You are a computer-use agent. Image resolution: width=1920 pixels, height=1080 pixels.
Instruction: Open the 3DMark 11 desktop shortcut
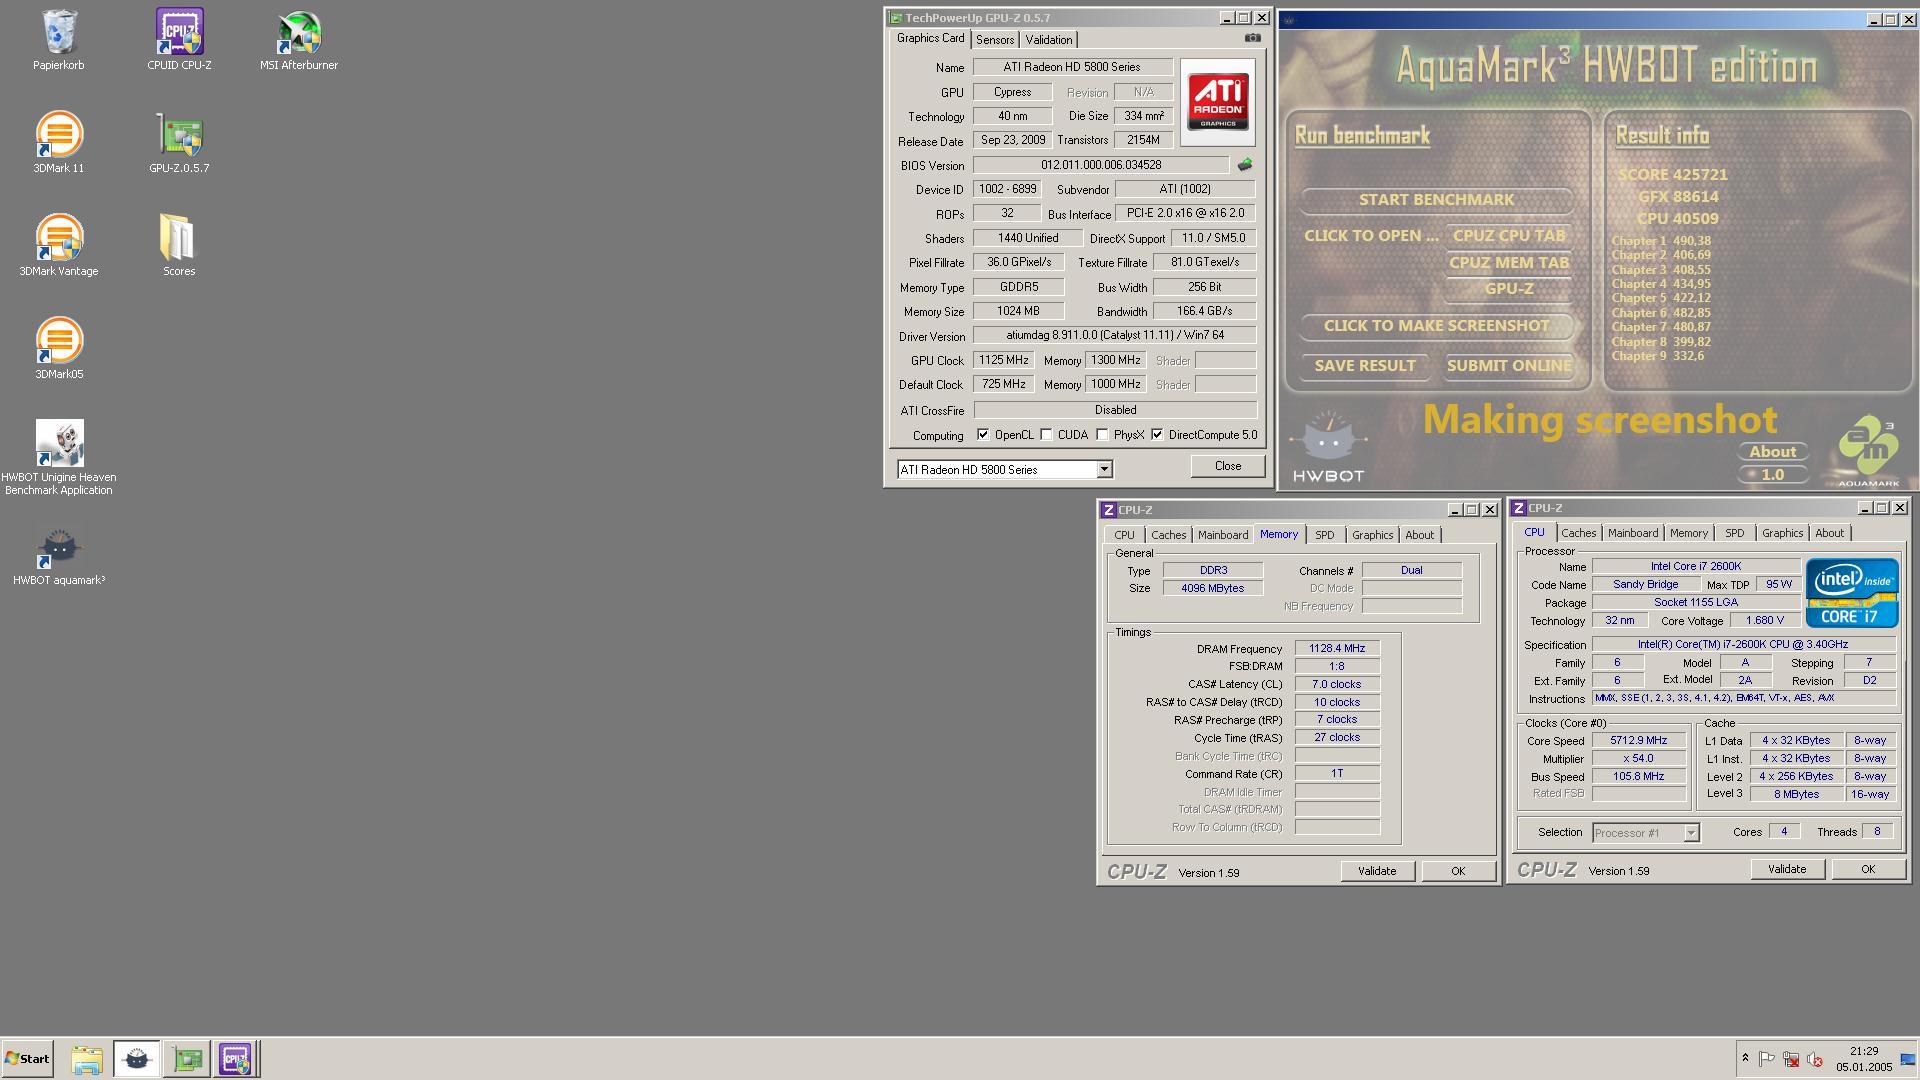(59, 143)
